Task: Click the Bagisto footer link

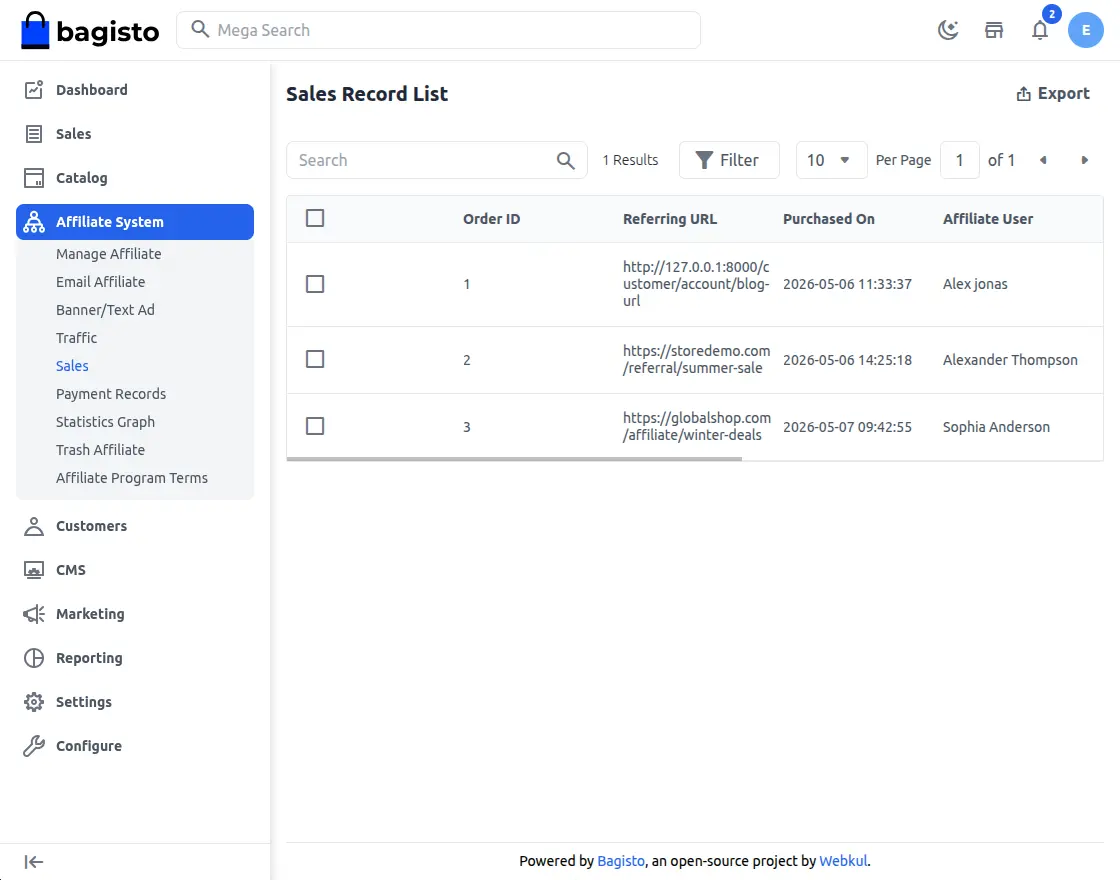Action: (x=621, y=861)
